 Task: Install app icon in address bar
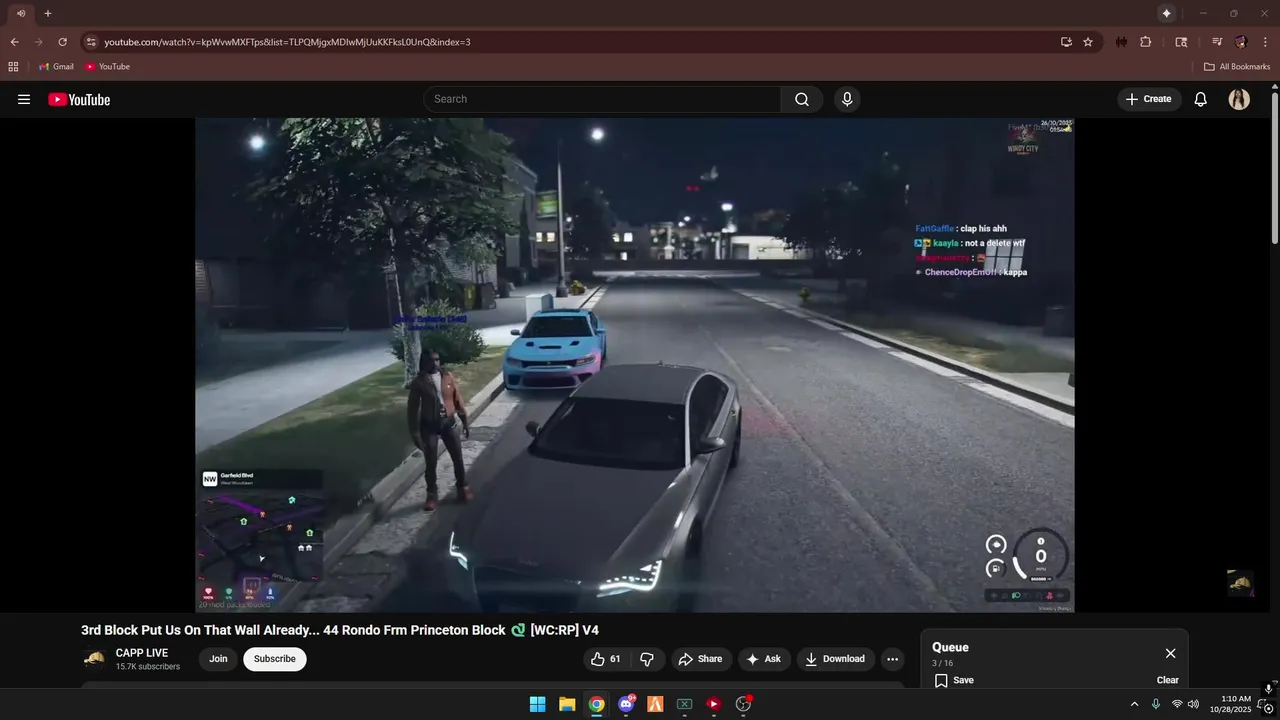pyautogui.click(x=1066, y=42)
